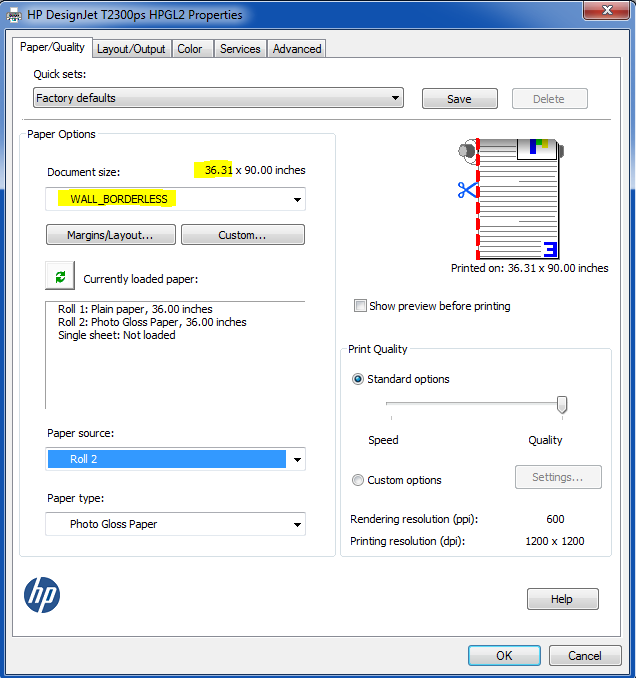636x678 pixels.
Task: Click the rendering resolution 600 value
Action: pyautogui.click(x=555, y=519)
